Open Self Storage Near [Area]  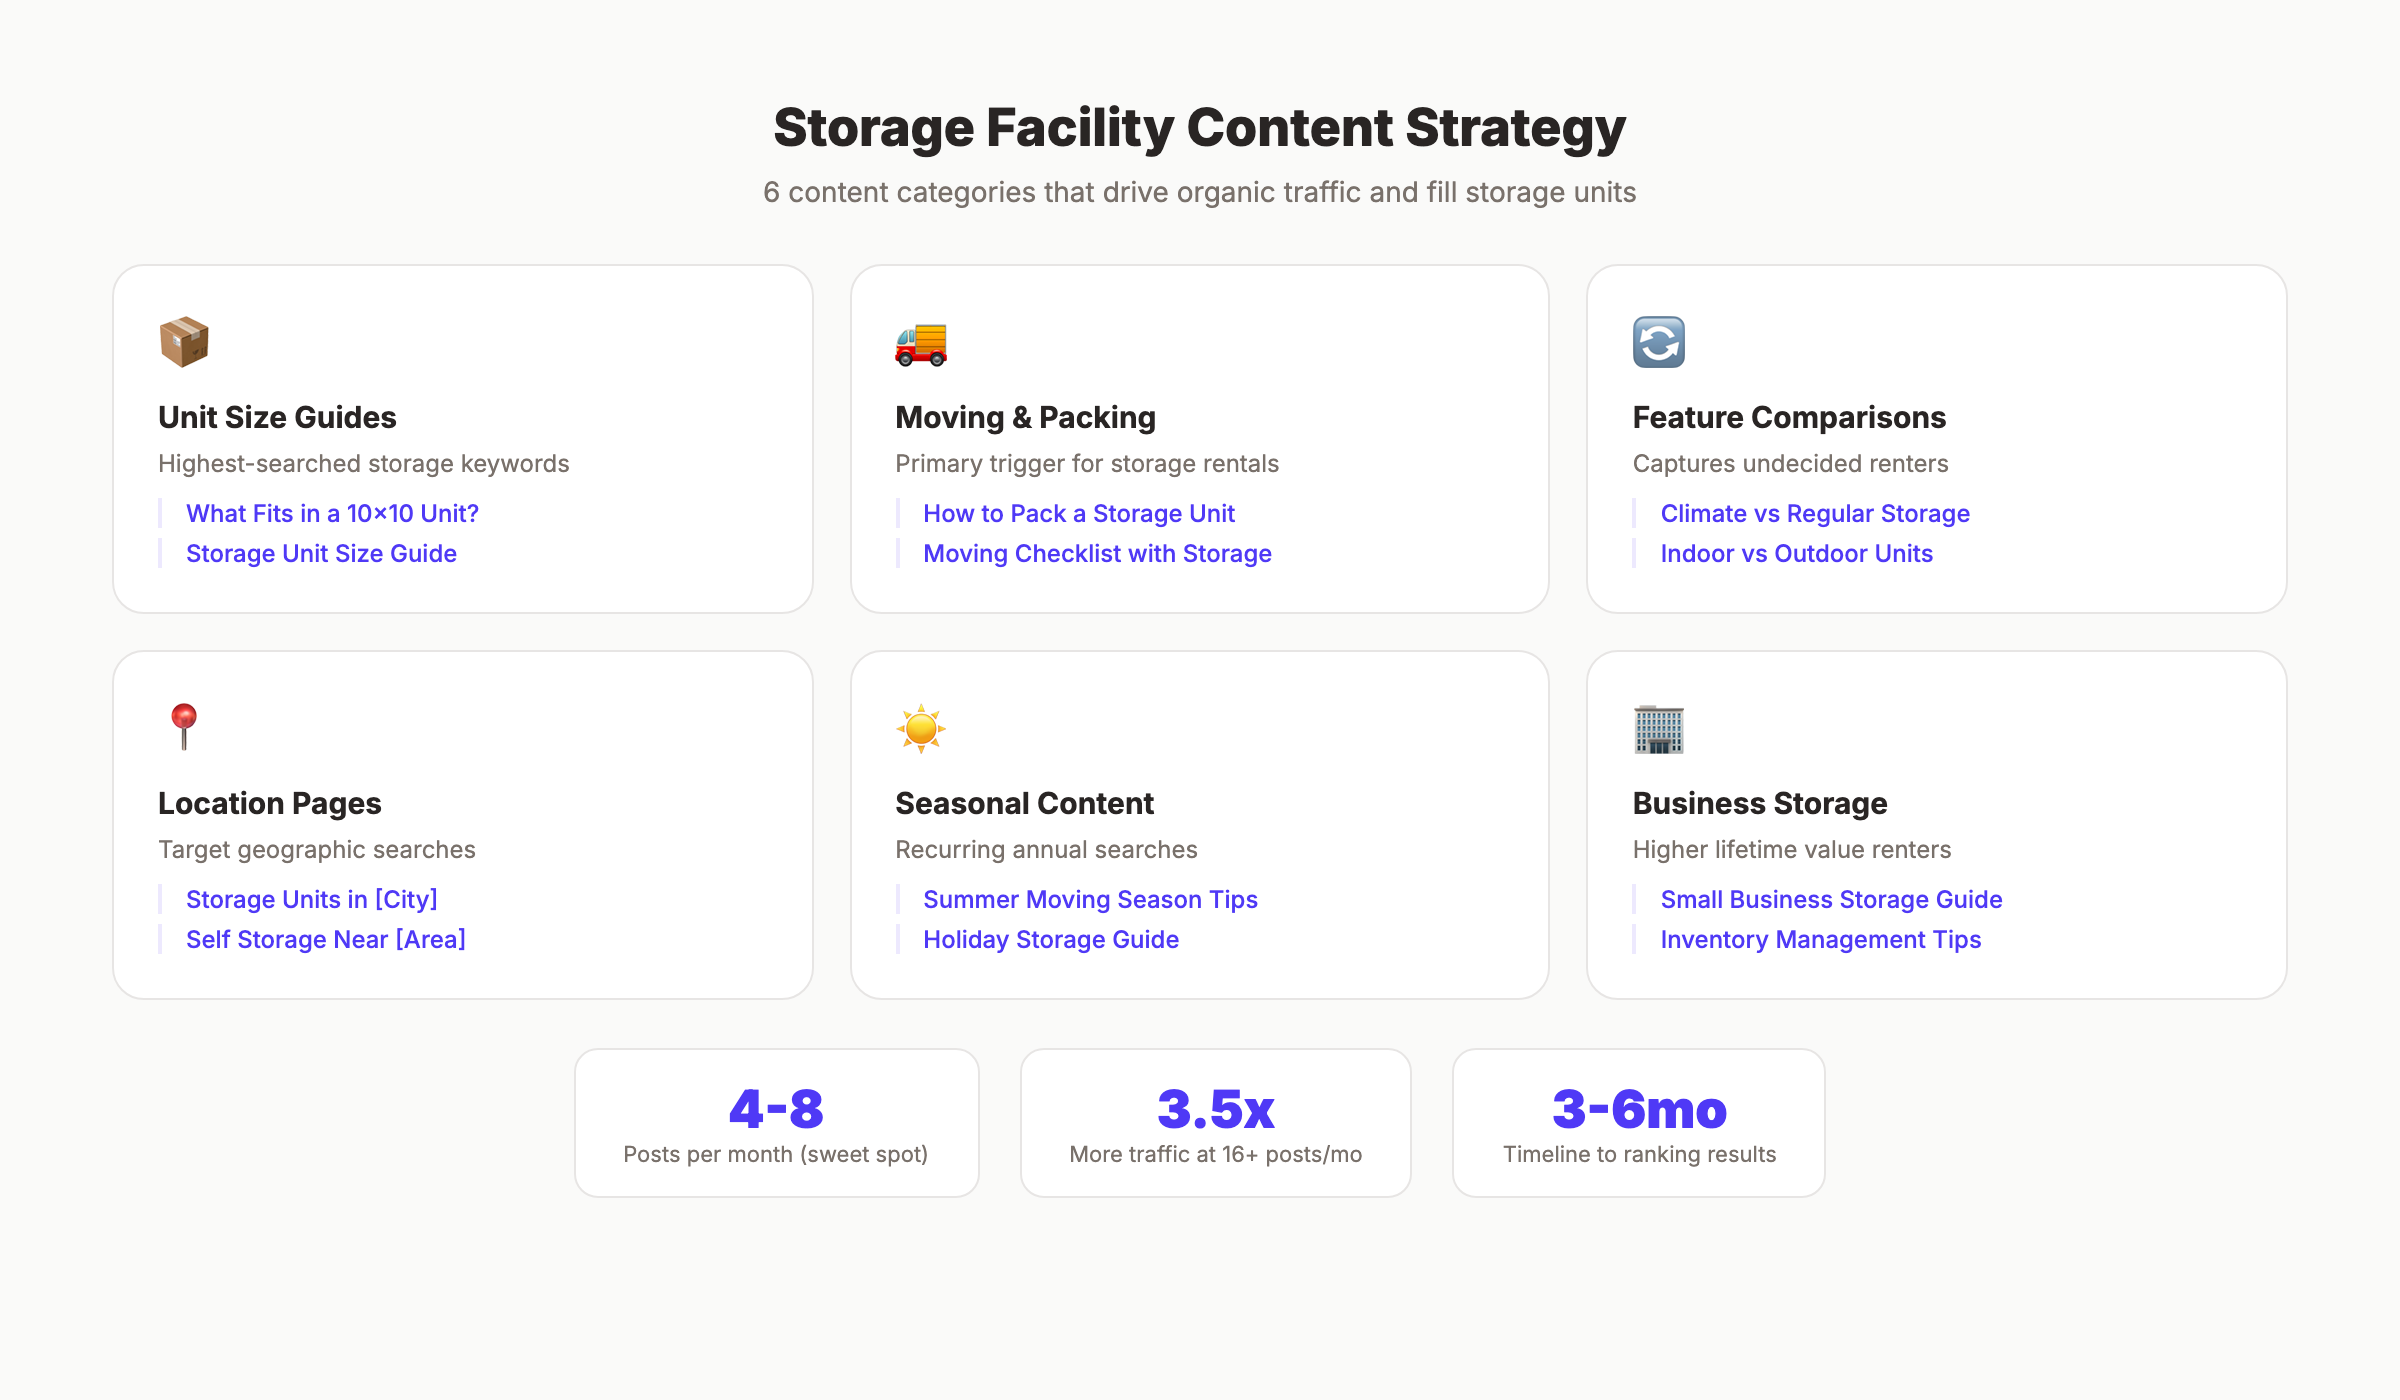pos(326,939)
